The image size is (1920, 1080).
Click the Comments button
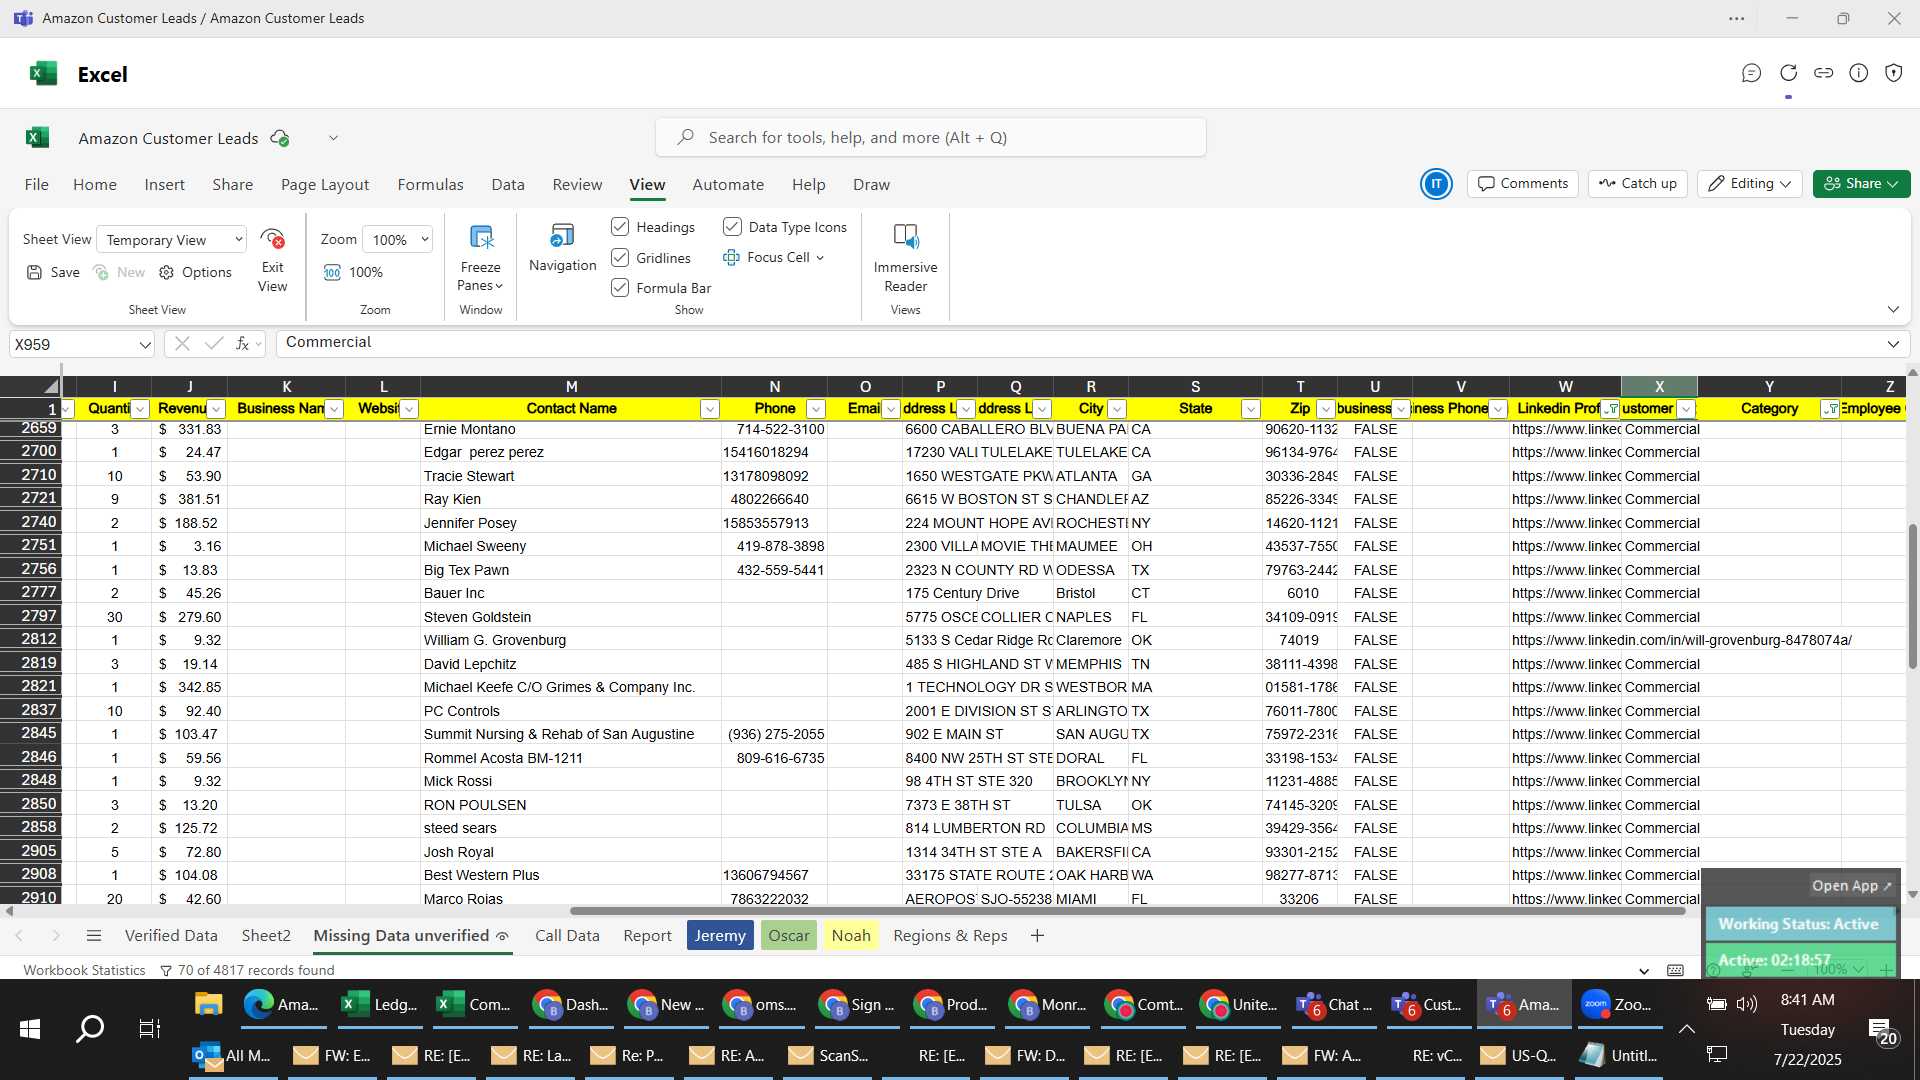point(1523,184)
